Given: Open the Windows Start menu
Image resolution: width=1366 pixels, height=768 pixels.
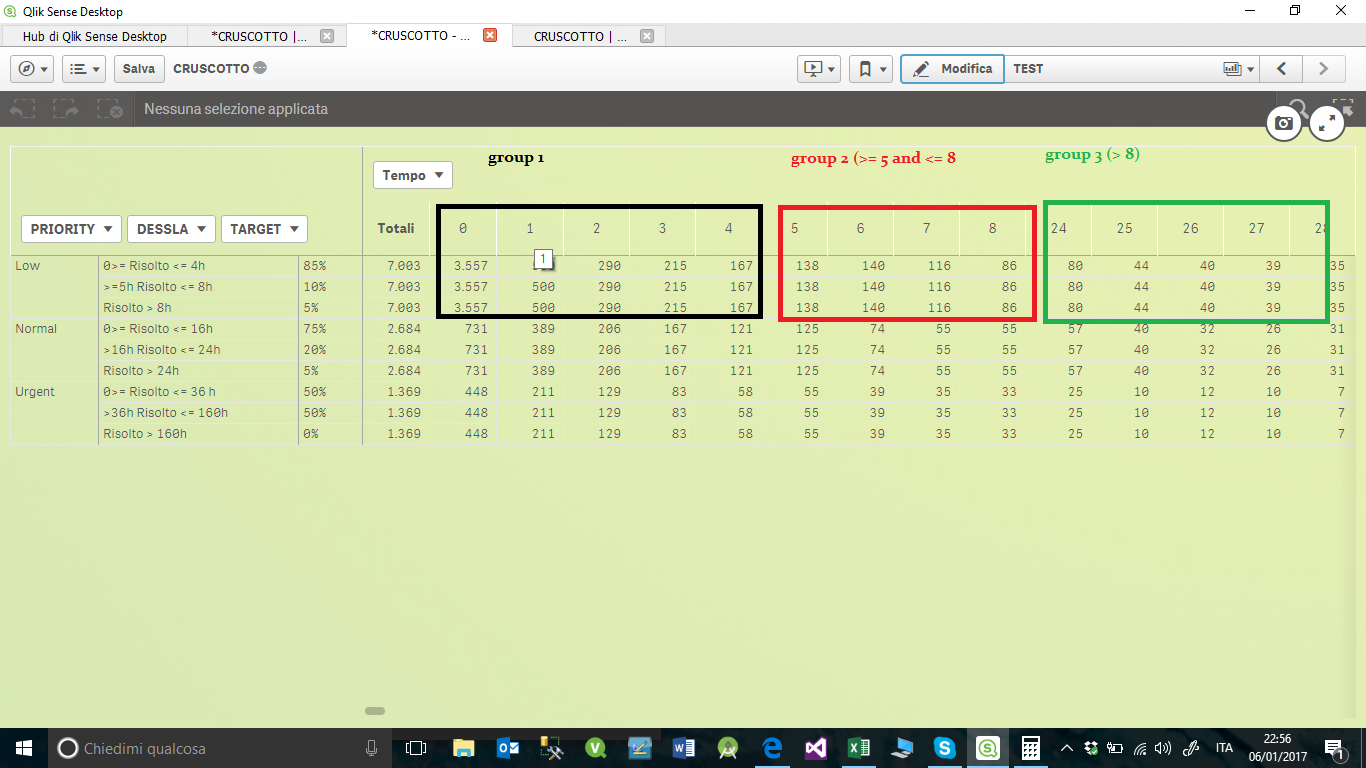Looking at the screenshot, I should pos(23,748).
